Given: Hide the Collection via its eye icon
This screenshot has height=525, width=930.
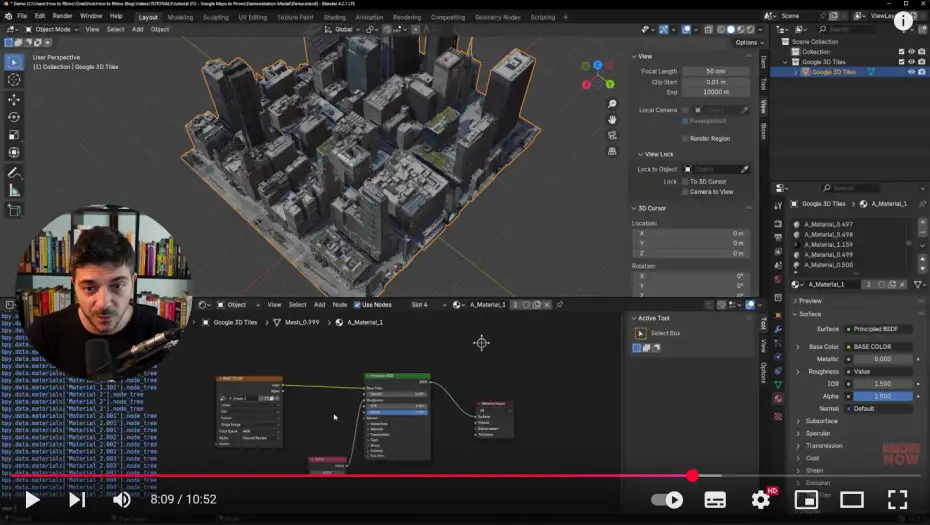Looking at the screenshot, I should 912,52.
